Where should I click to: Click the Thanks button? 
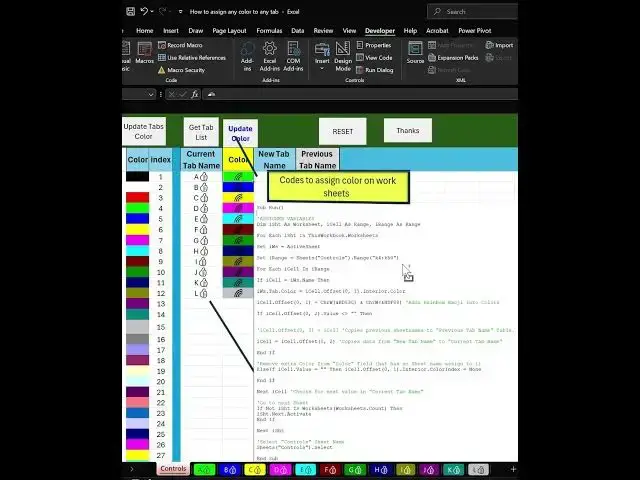pos(408,131)
